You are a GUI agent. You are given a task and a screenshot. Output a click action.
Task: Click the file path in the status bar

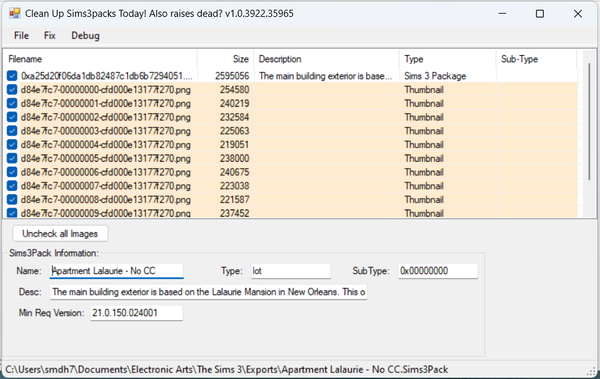click(227, 369)
